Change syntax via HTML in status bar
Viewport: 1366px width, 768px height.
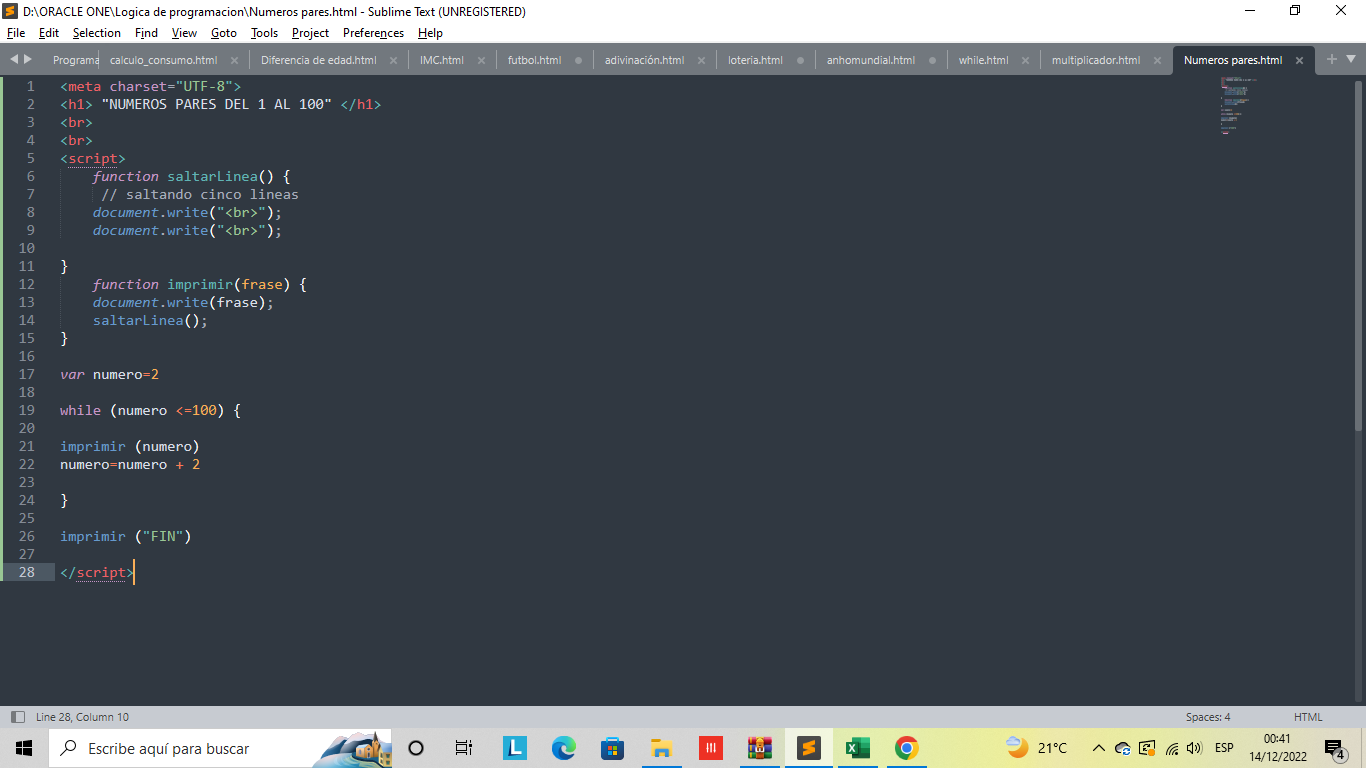(x=1308, y=717)
